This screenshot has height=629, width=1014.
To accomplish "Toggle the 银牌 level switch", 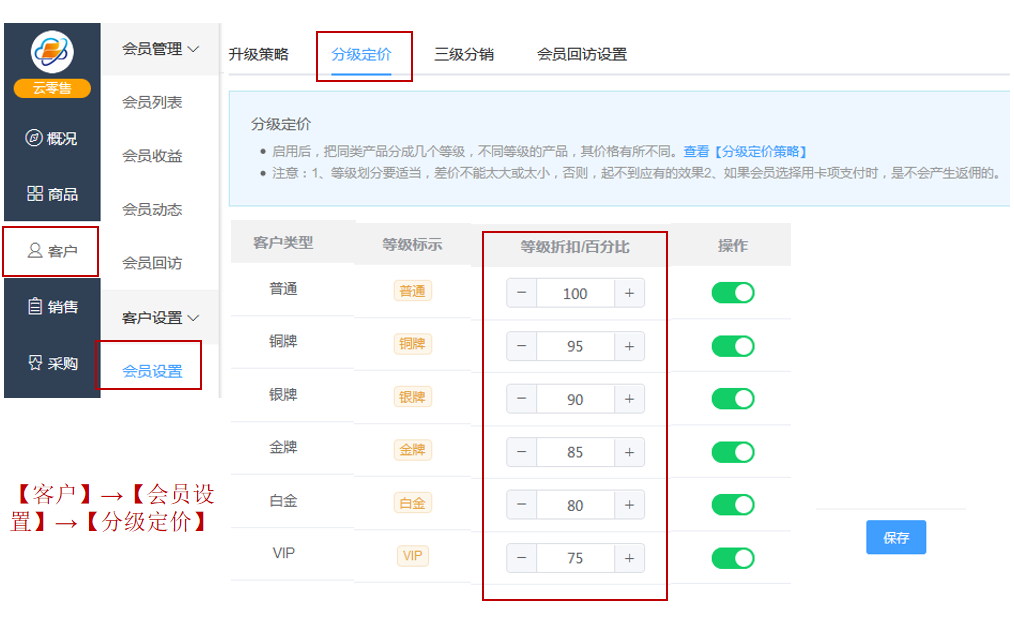I will coord(733,399).
